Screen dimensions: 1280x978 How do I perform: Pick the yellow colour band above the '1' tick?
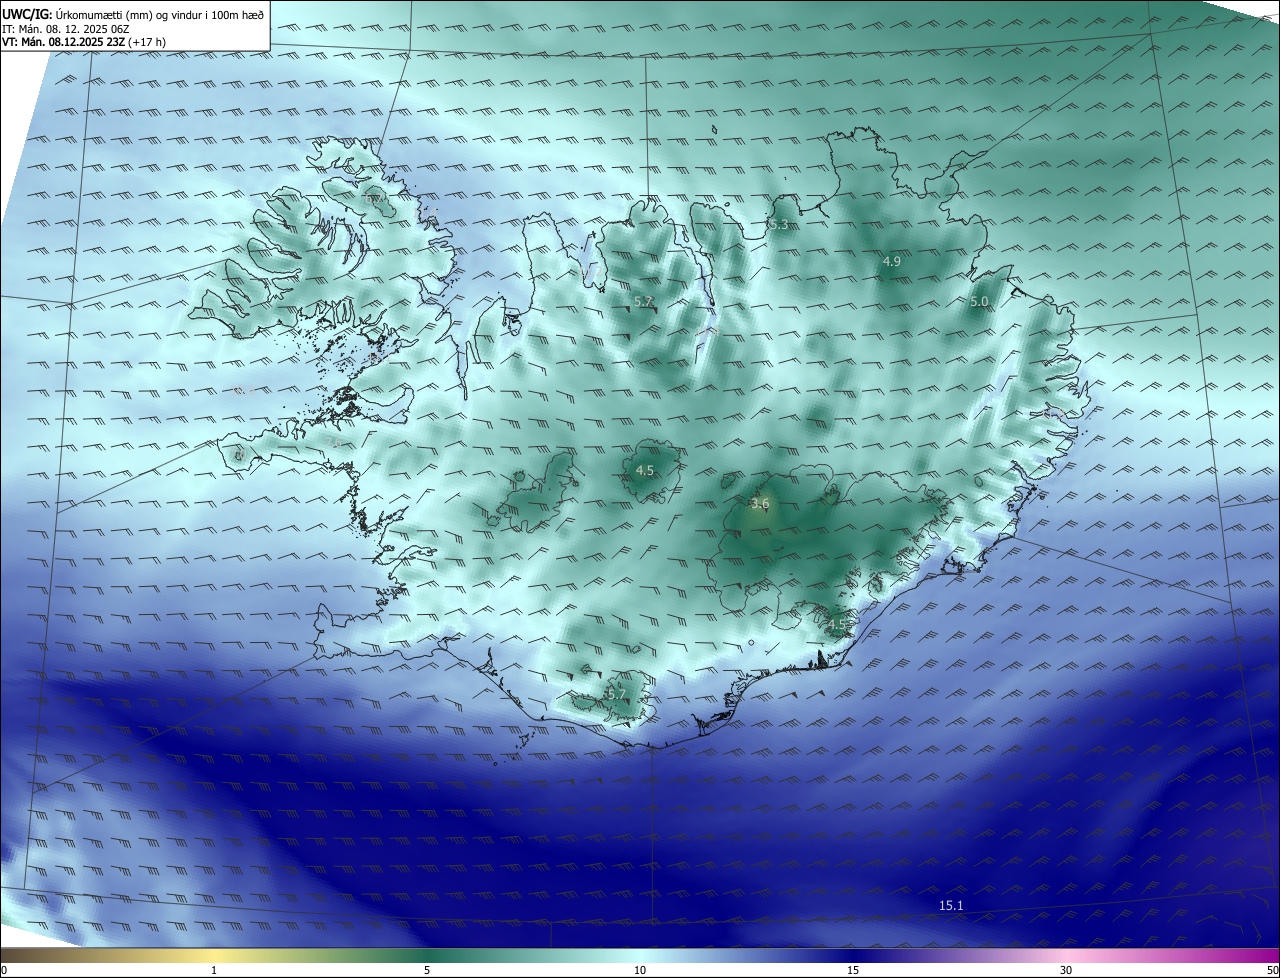tap(215, 956)
